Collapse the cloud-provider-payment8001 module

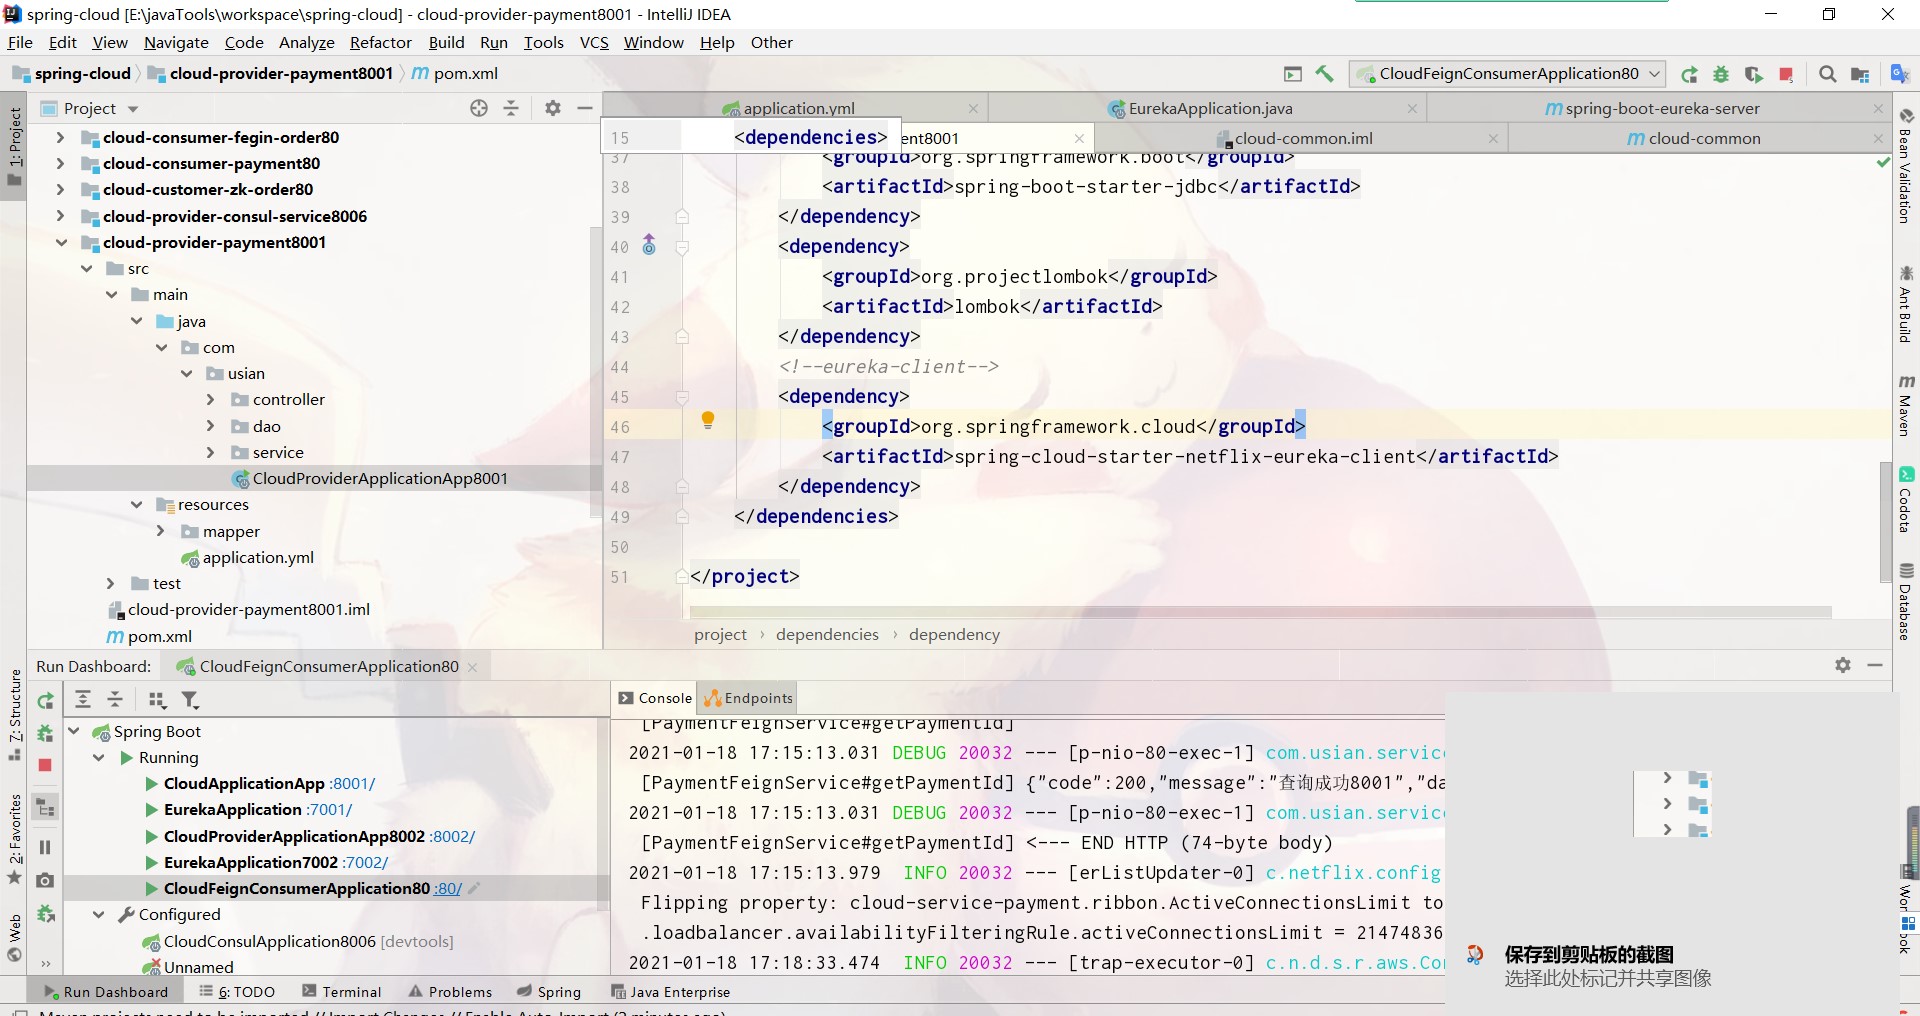pos(60,242)
